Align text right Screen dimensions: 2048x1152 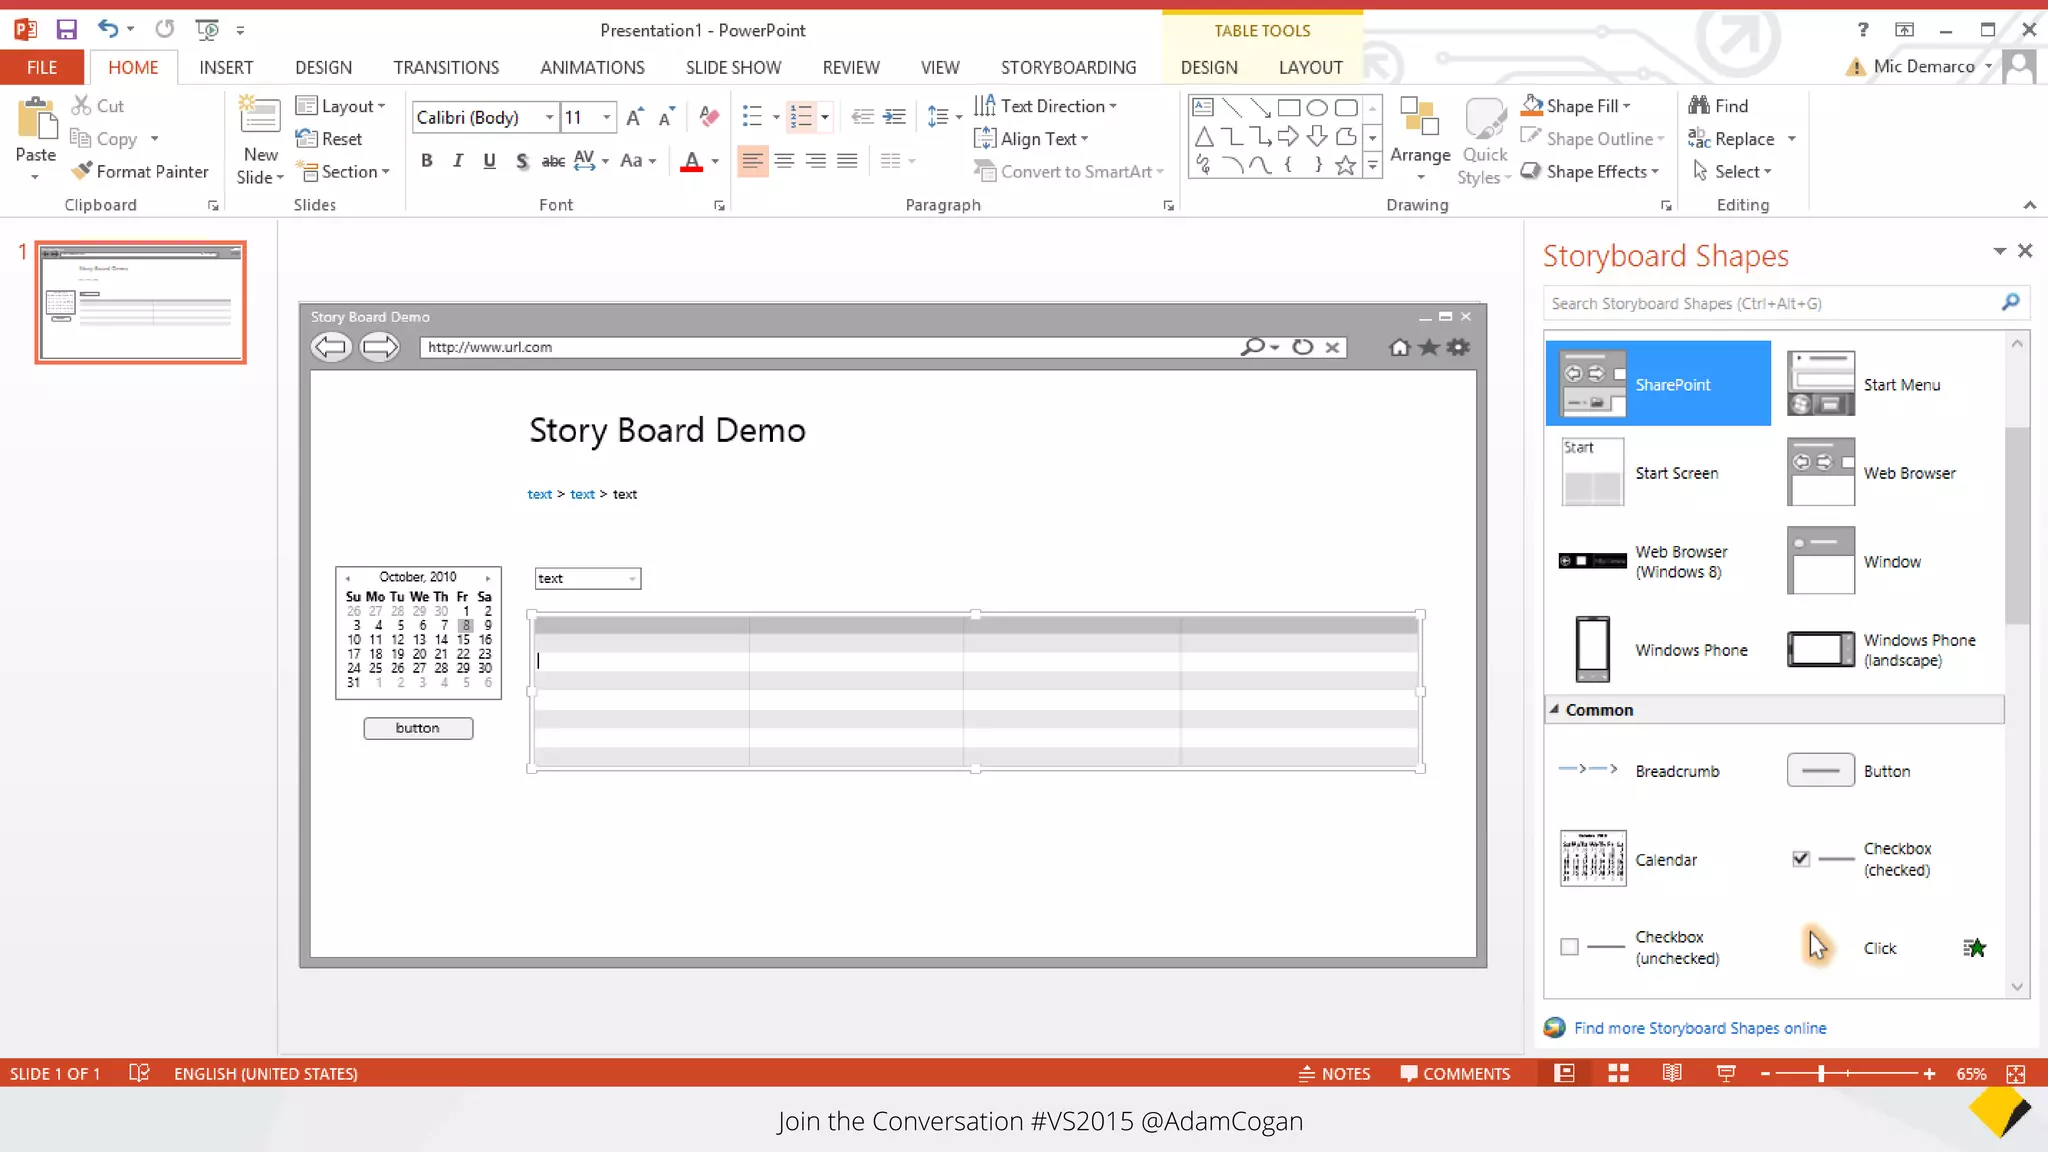click(x=816, y=160)
